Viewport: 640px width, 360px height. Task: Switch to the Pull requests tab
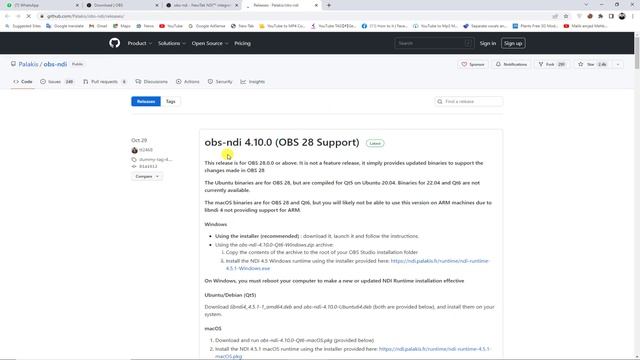tap(104, 82)
